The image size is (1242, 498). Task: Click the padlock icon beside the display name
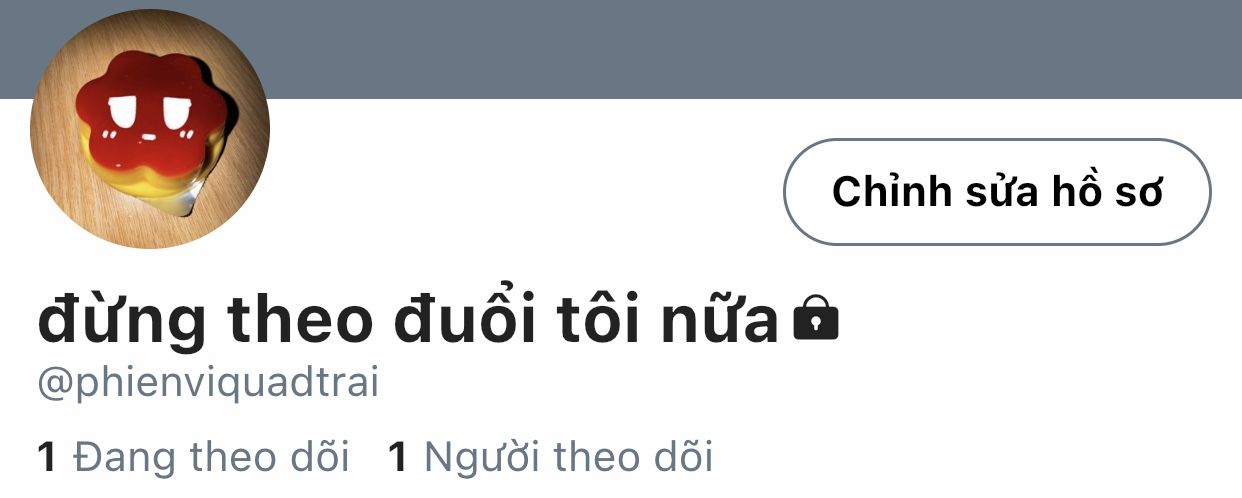pos(815,319)
